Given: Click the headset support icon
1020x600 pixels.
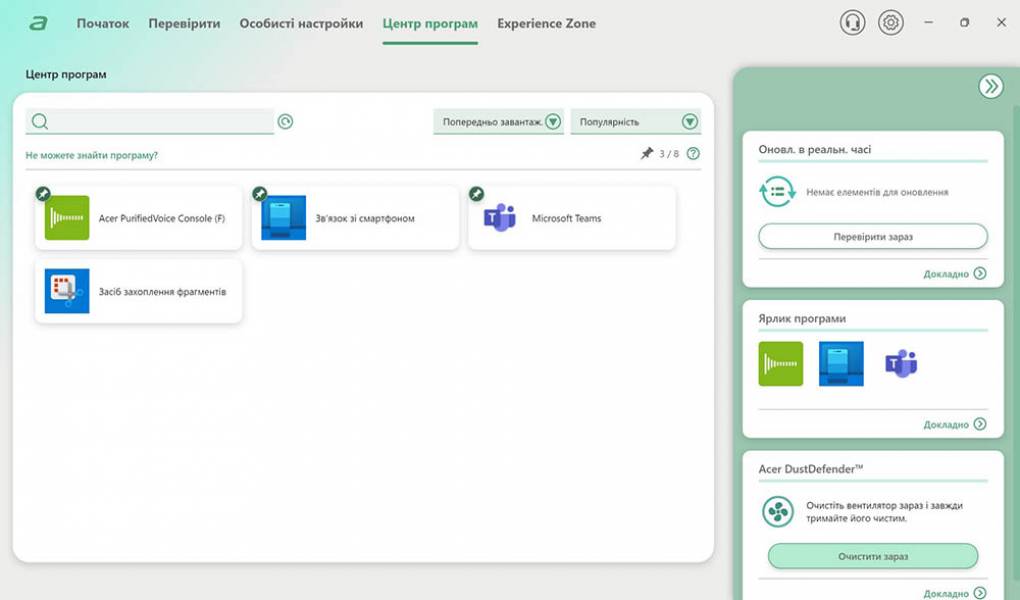Looking at the screenshot, I should [852, 23].
